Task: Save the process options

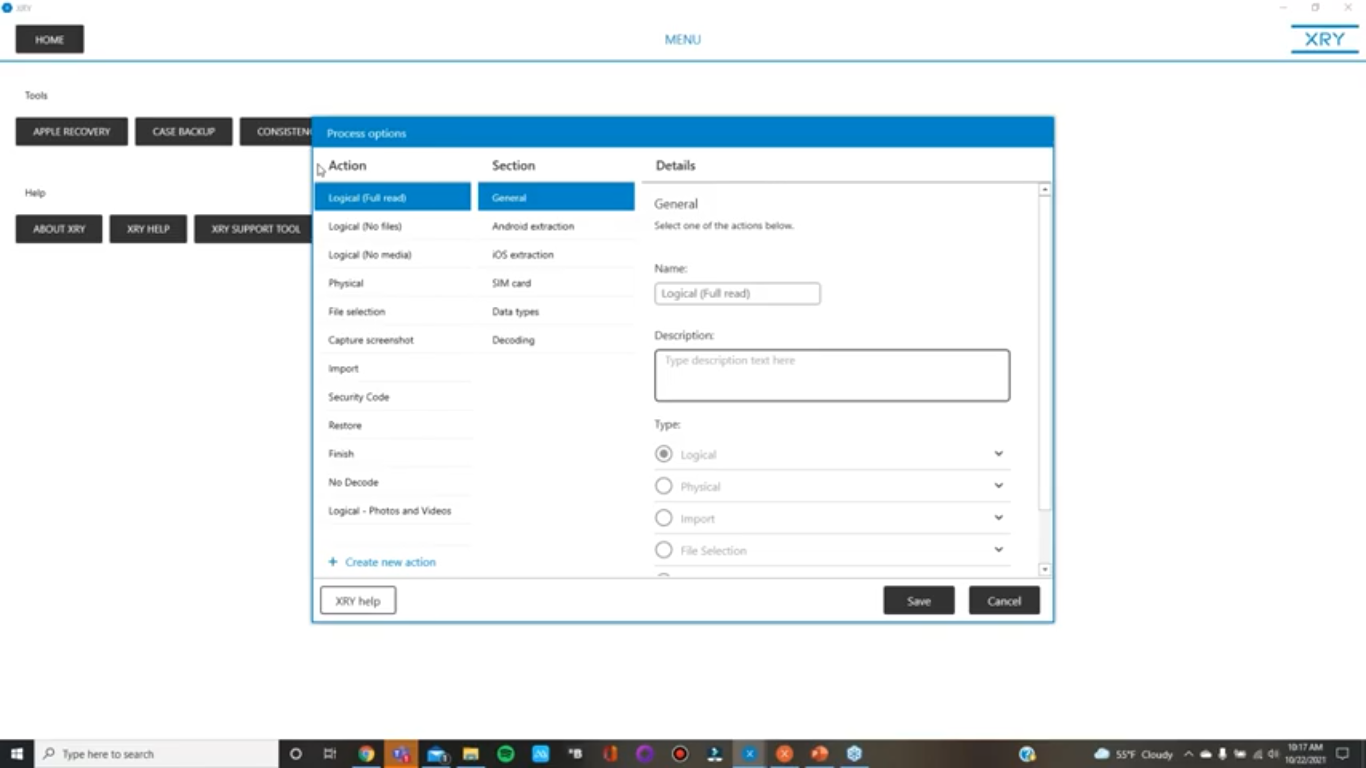Action: point(918,600)
